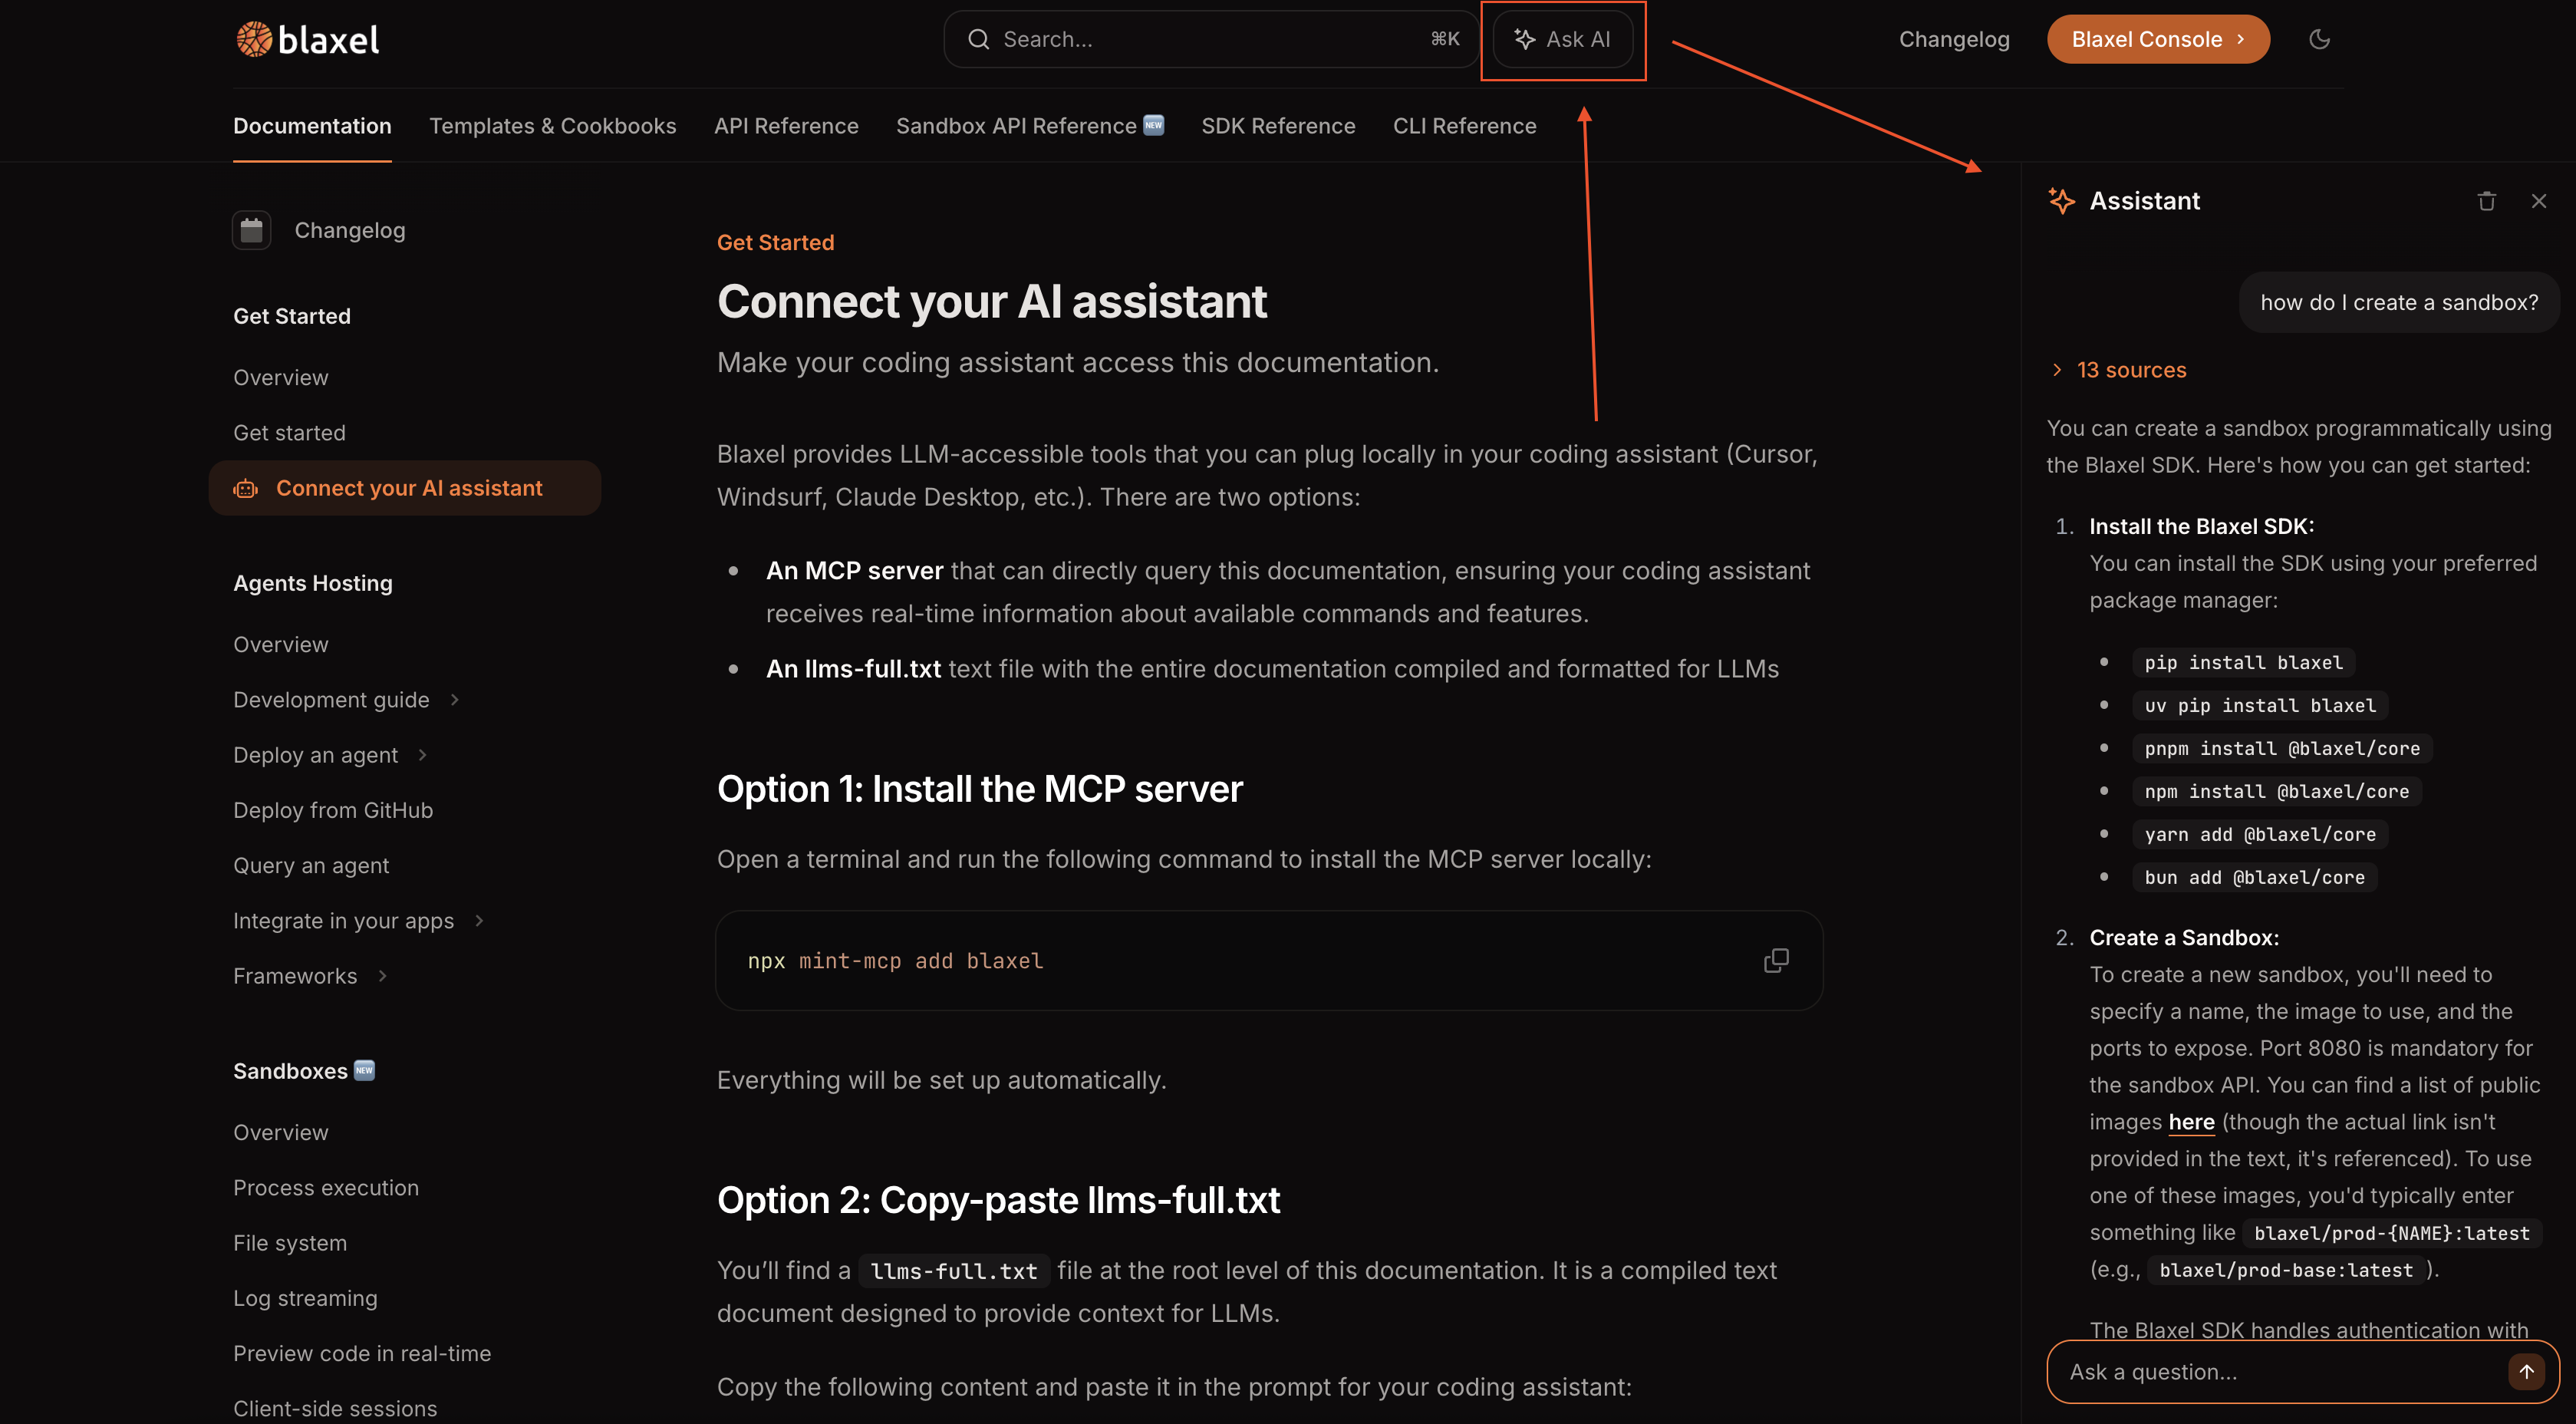The image size is (2576, 1424).
Task: Click 'yarn add @blaxel/core' snippet
Action: coord(2260,835)
